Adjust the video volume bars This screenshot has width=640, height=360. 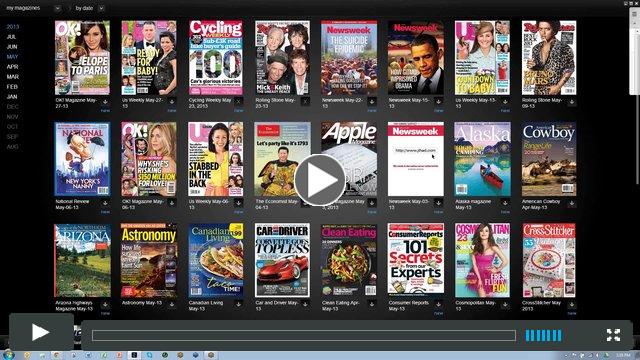[544, 336]
